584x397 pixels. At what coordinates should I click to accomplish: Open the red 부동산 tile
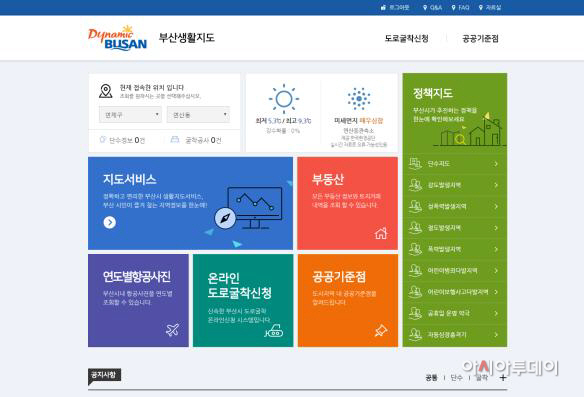(347, 203)
